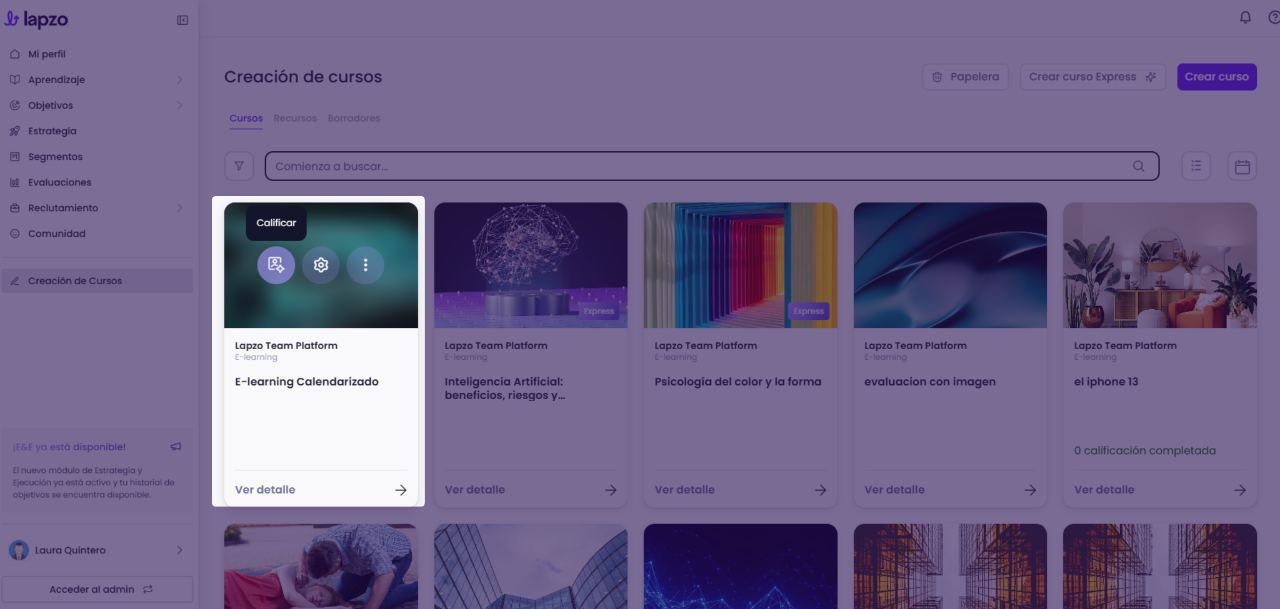Open the Inteligencia Artificial course thumbnail

(x=531, y=265)
